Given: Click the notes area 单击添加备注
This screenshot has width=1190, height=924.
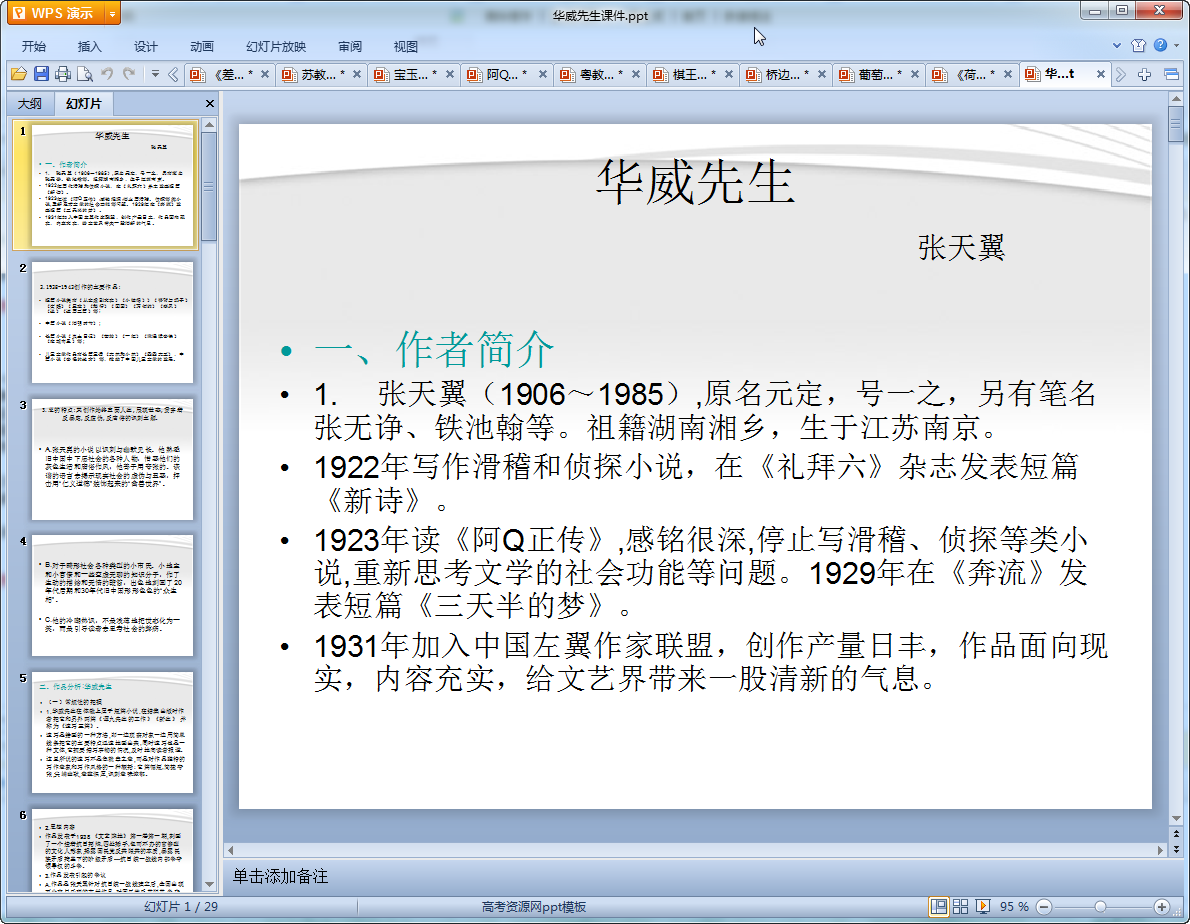Looking at the screenshot, I should pos(280,876).
